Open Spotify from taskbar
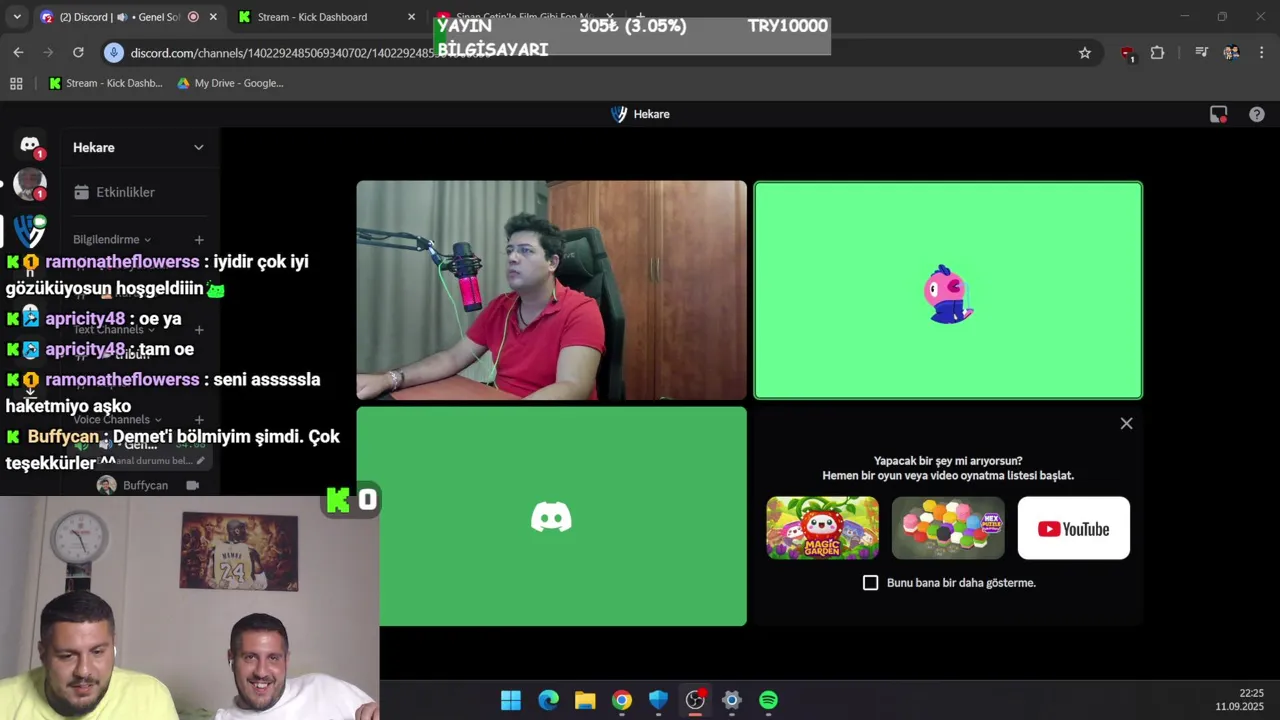Image resolution: width=1280 pixels, height=720 pixels. (x=768, y=700)
